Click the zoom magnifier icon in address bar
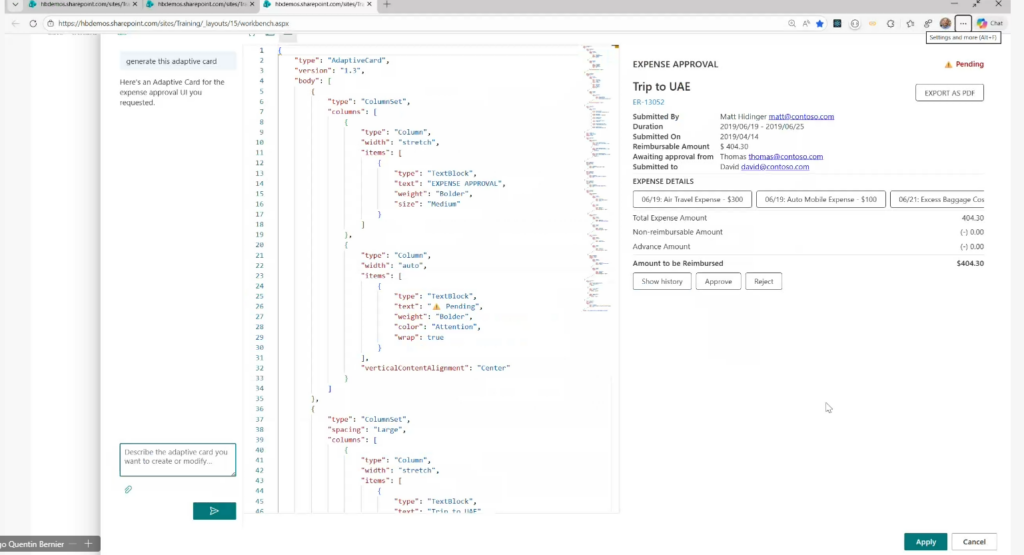The image size is (1024, 555). coord(791,23)
